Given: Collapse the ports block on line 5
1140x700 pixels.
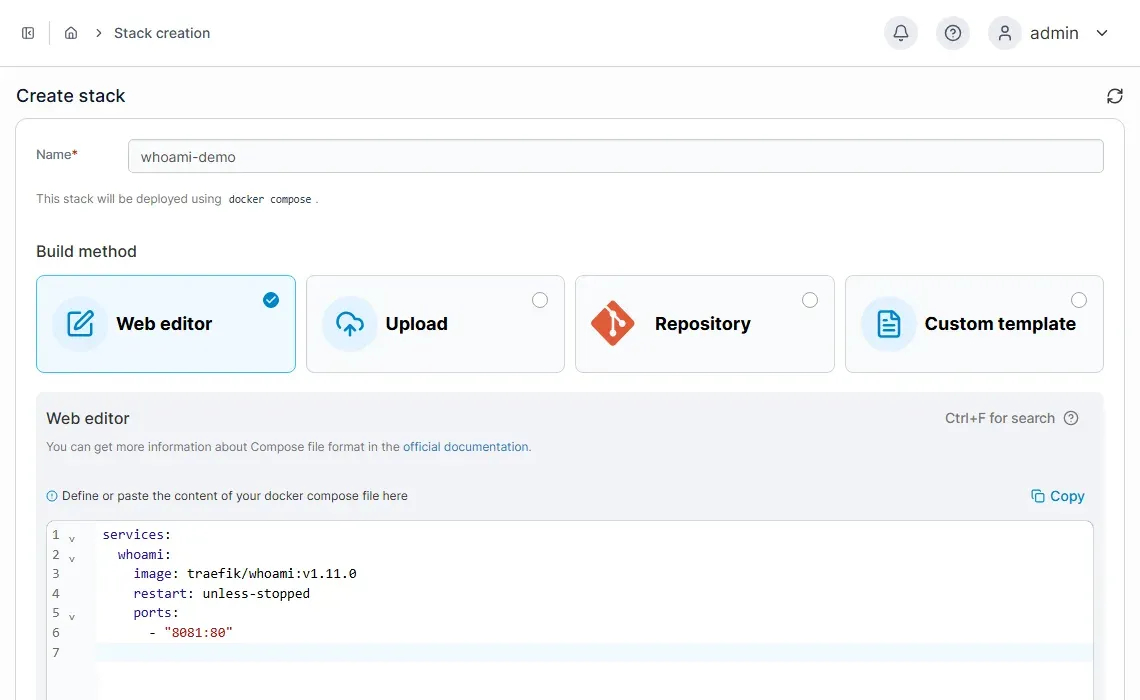Looking at the screenshot, I should pyautogui.click(x=71, y=617).
